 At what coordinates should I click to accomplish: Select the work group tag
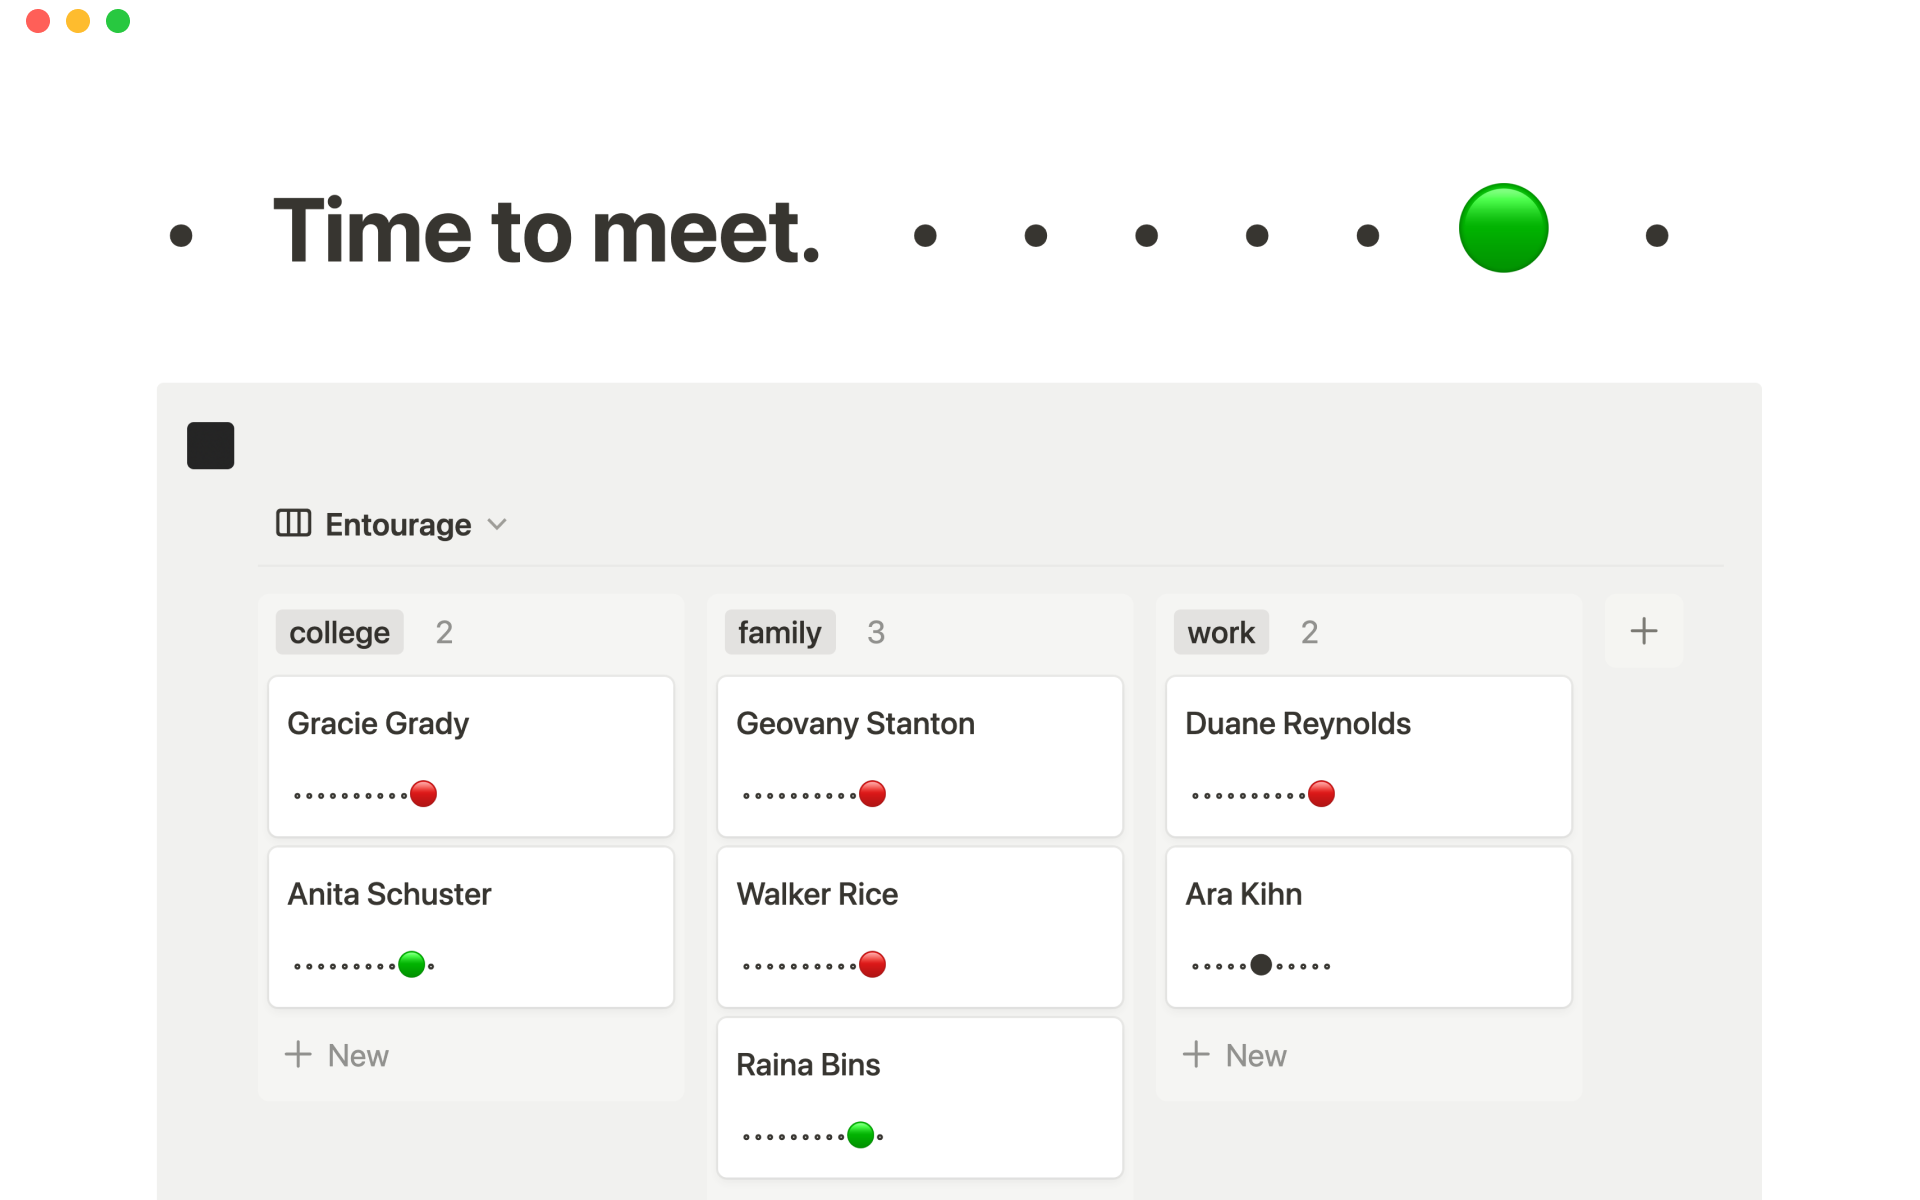point(1220,632)
